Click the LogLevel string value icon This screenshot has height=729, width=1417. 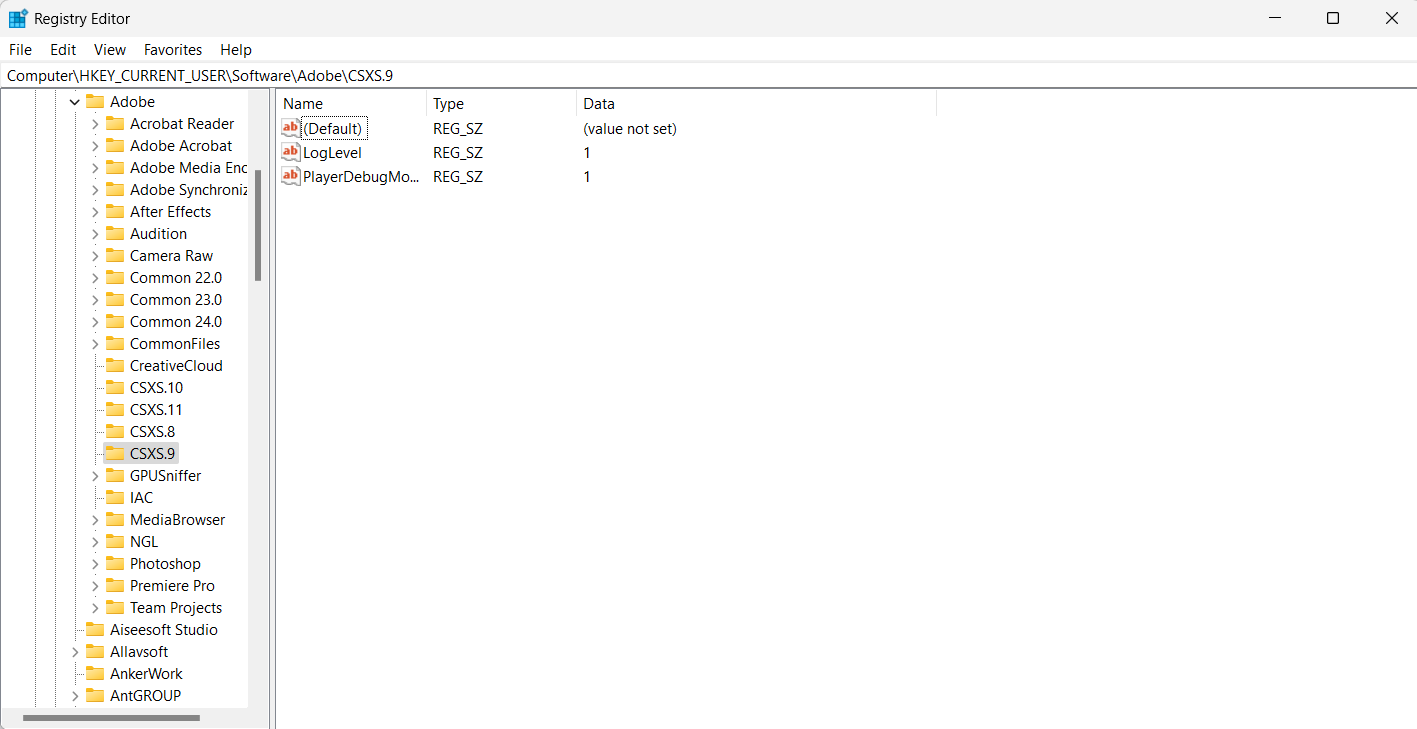coord(291,152)
